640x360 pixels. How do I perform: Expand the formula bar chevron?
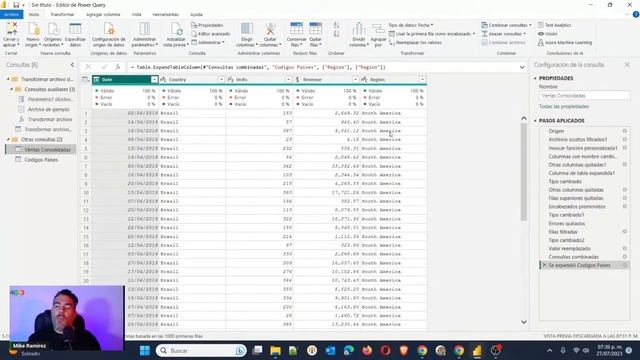pos(522,67)
